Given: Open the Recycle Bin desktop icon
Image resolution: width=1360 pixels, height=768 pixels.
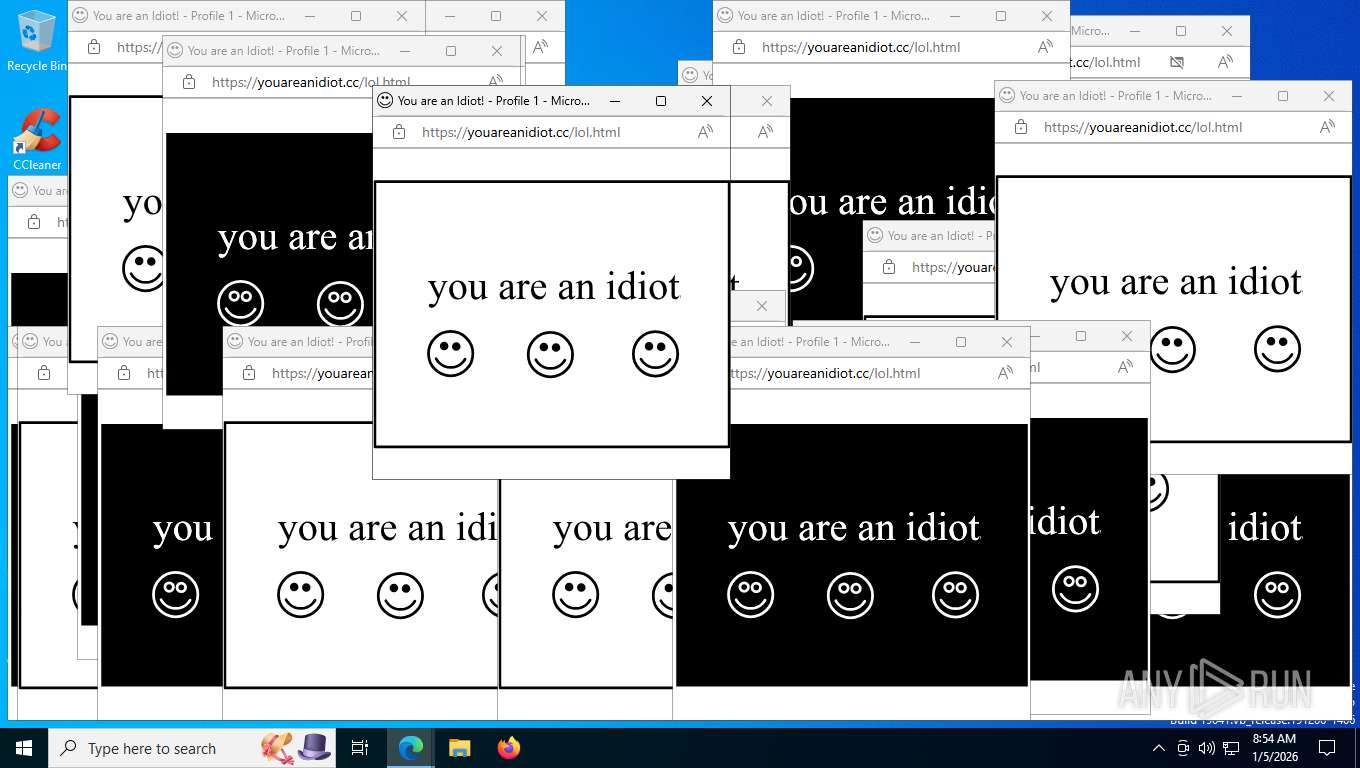Looking at the screenshot, I should [x=36, y=40].
